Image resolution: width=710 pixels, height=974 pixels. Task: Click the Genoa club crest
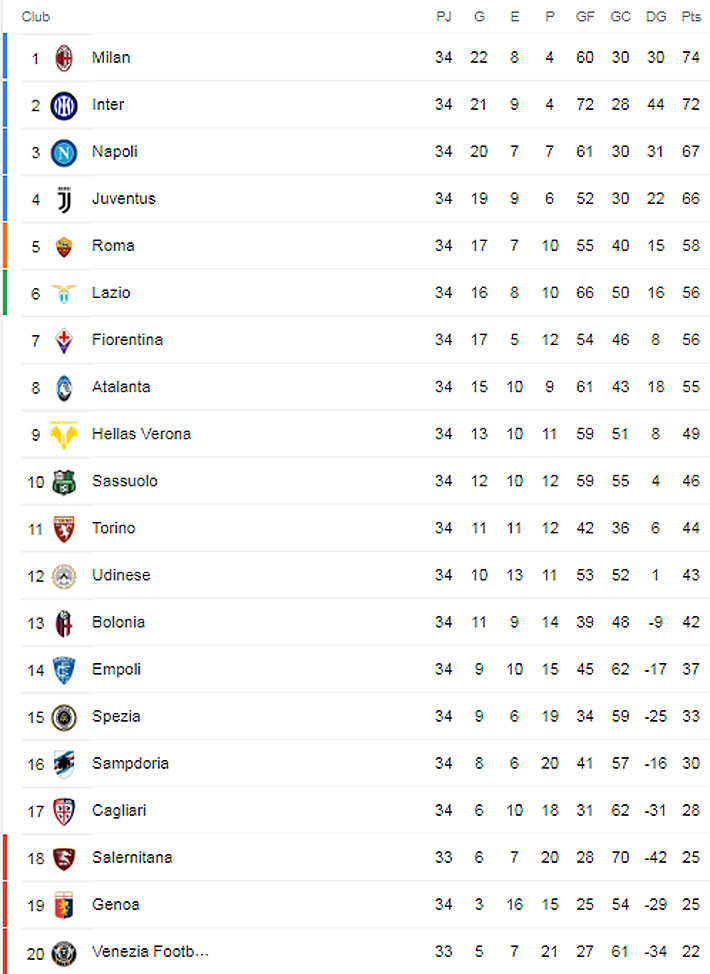click(x=64, y=904)
